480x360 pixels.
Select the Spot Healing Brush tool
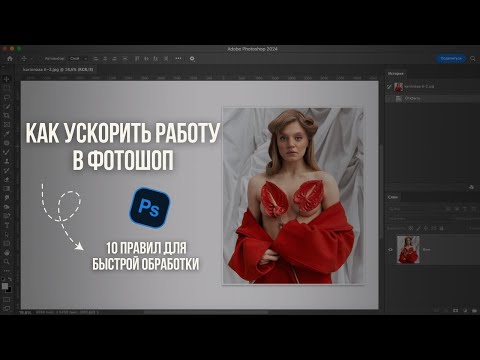[6, 143]
